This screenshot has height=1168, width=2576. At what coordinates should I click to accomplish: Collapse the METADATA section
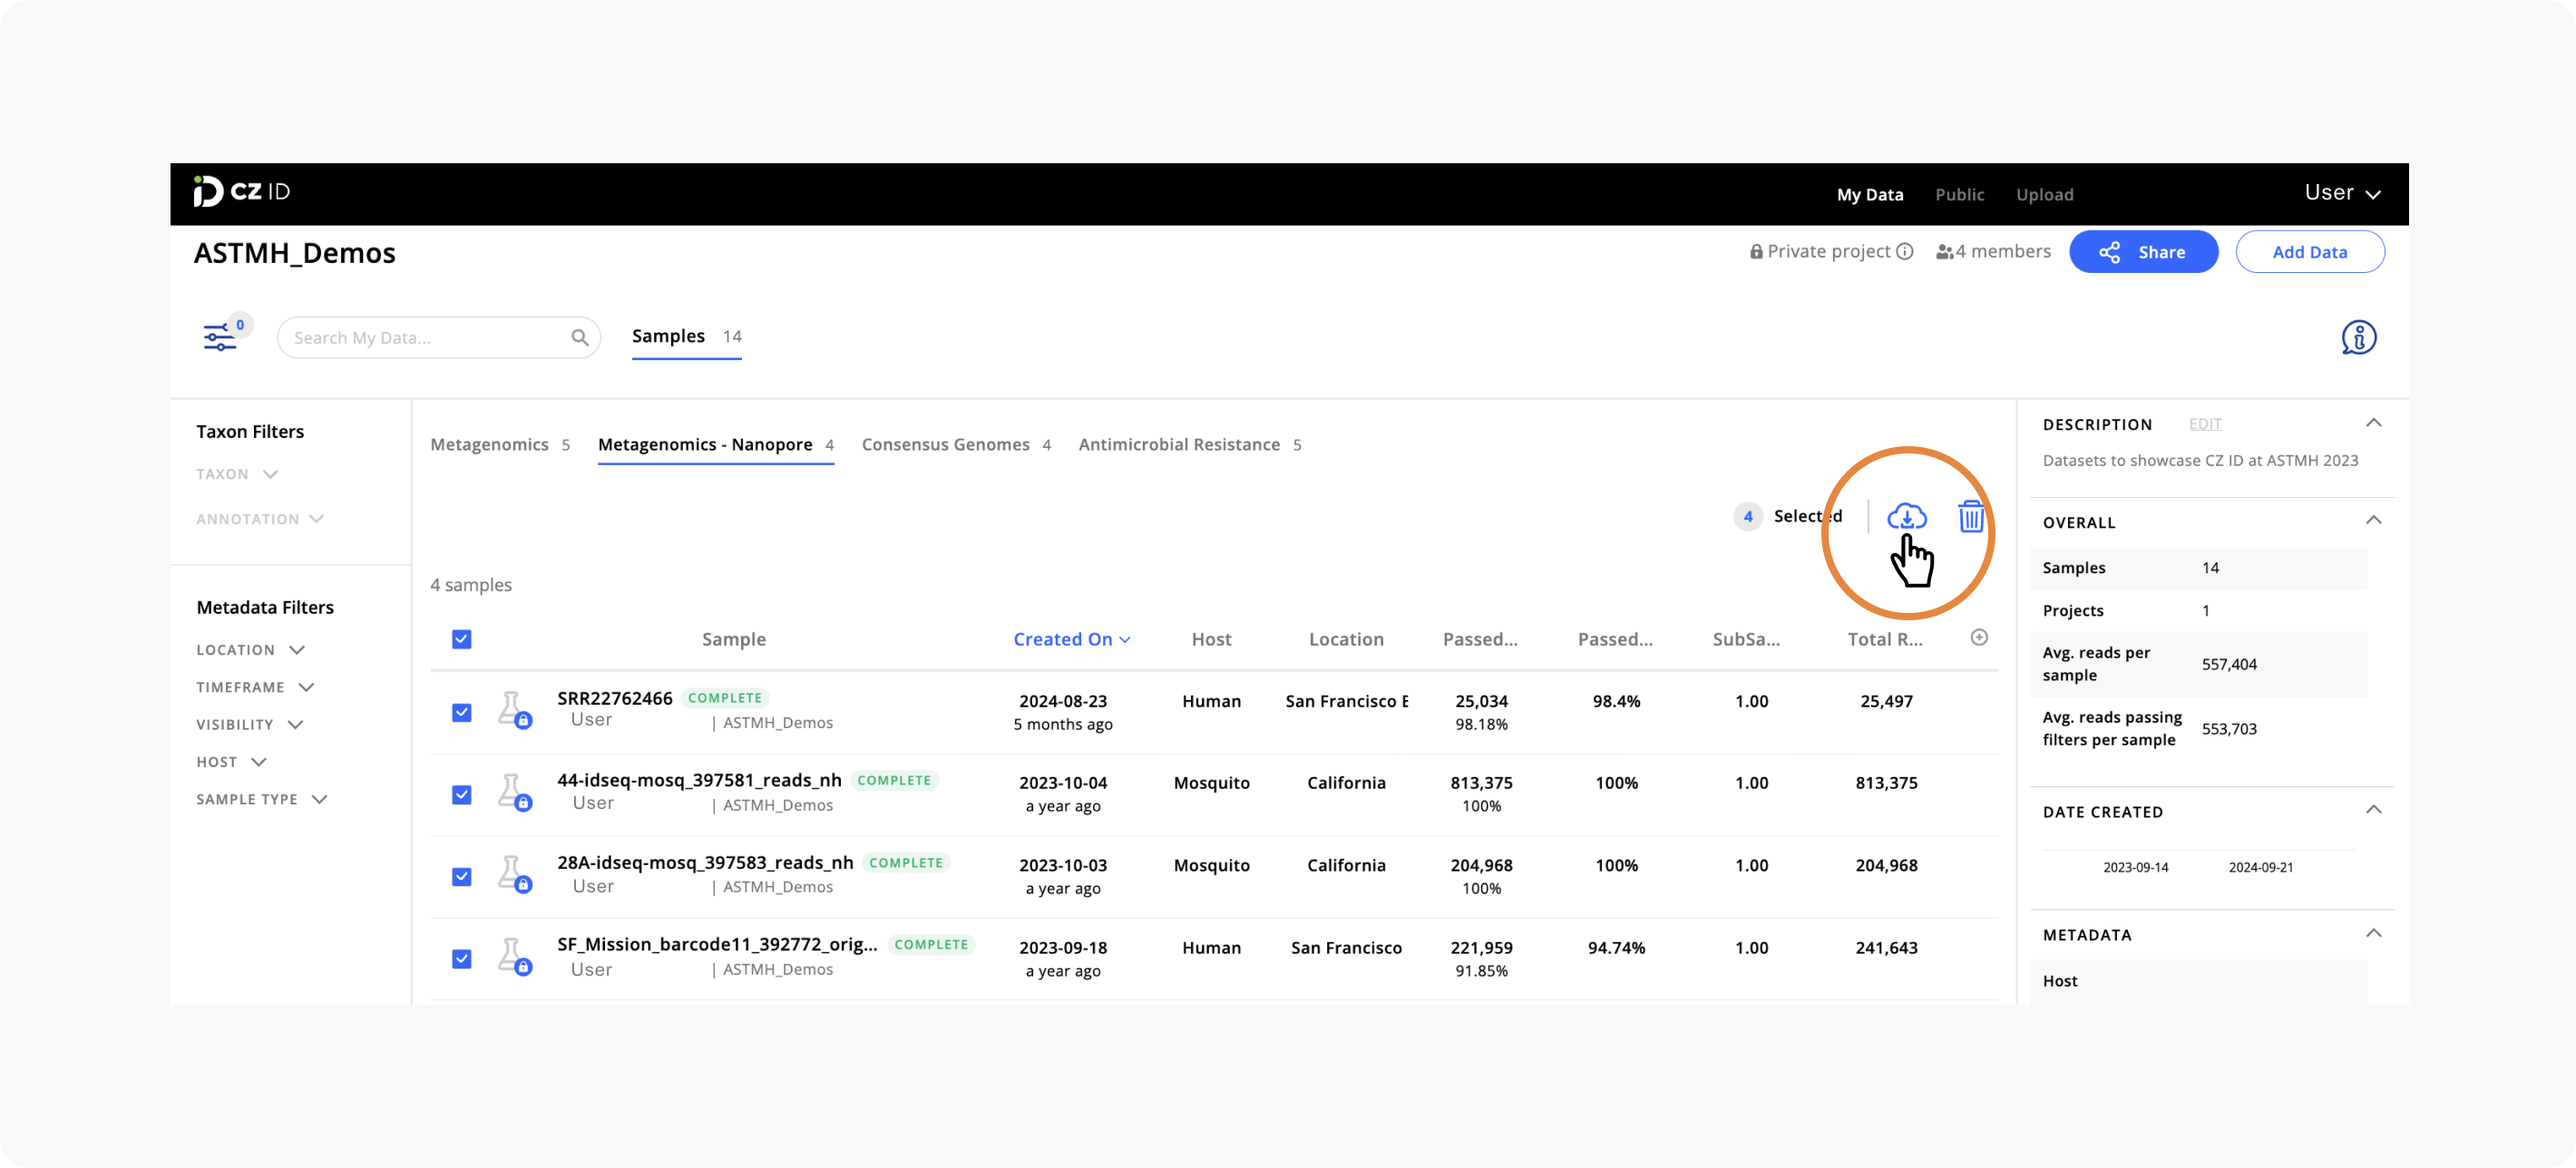point(2373,933)
